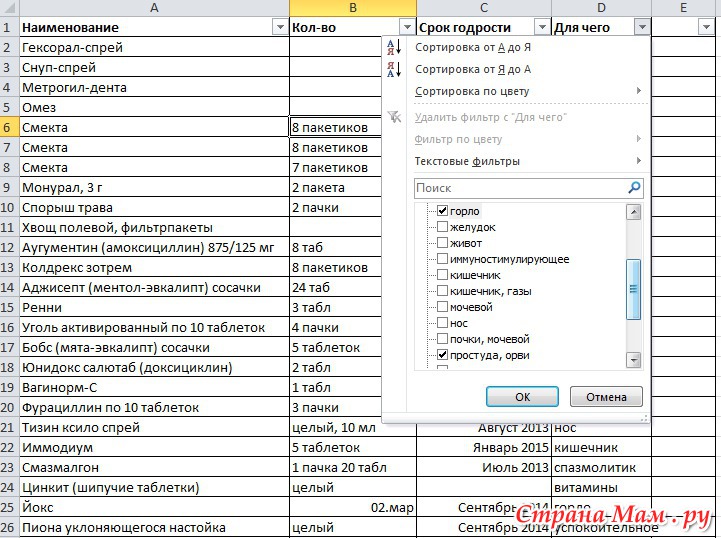Select row 12 header
The image size is (721, 538).
pyautogui.click(x=9, y=247)
